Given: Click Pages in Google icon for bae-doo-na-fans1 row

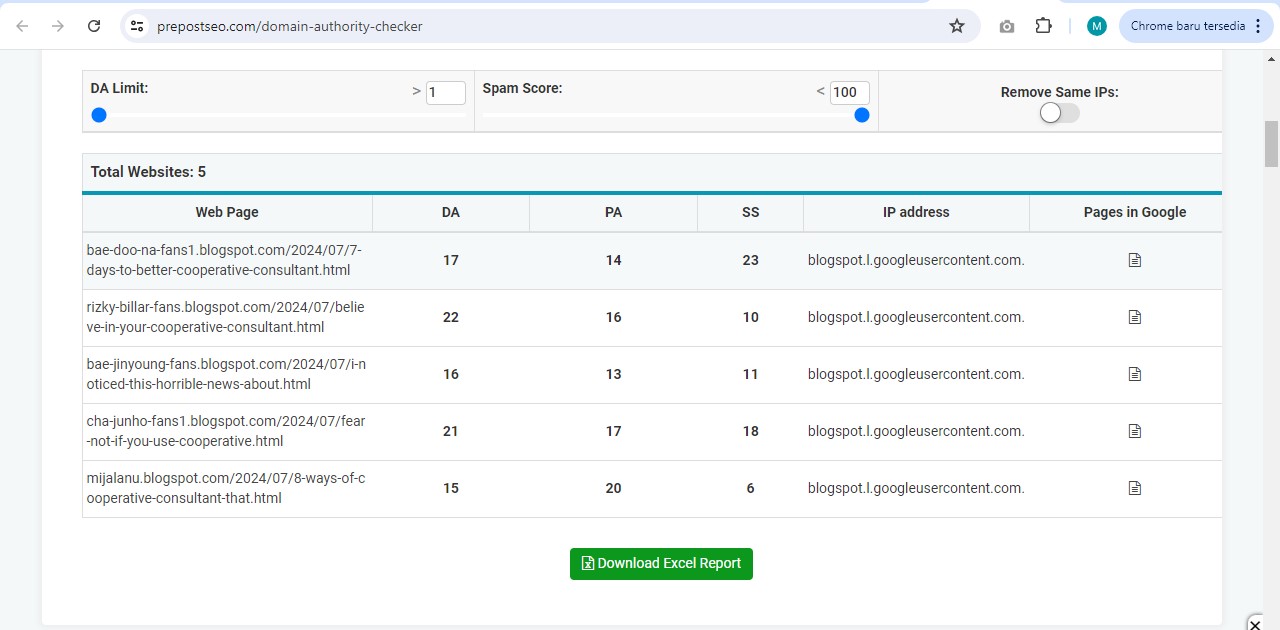Looking at the screenshot, I should tap(1134, 260).
